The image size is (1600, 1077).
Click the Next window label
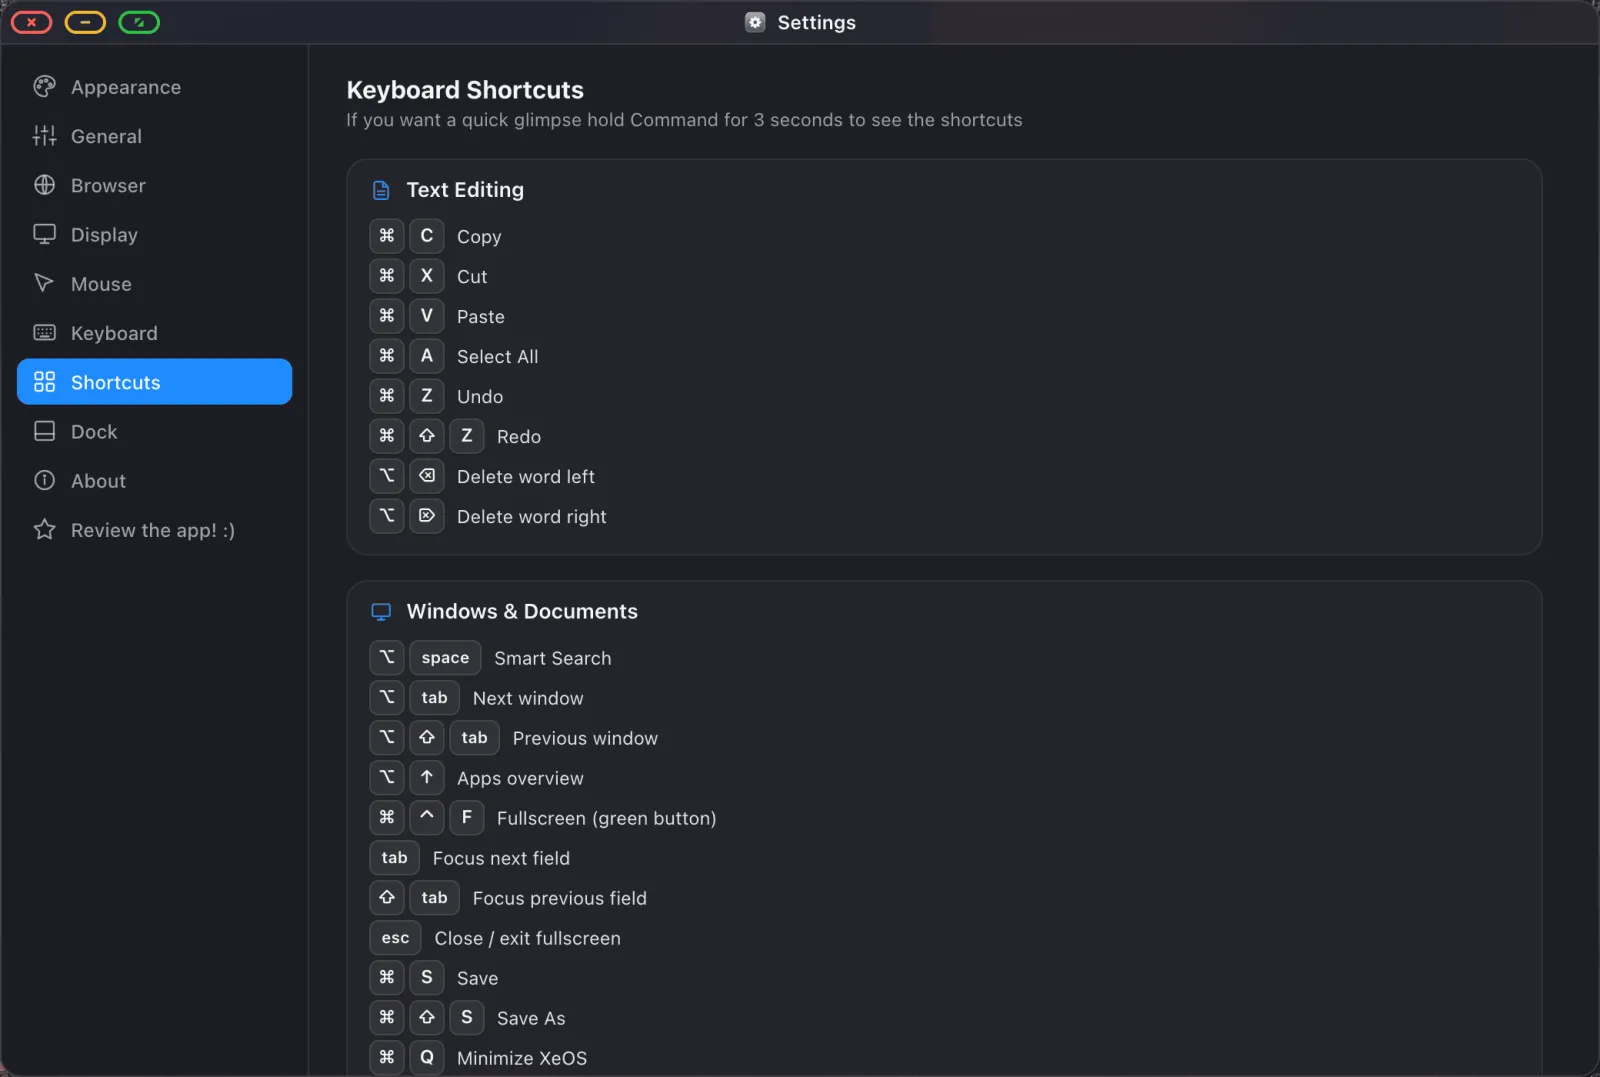coord(528,698)
